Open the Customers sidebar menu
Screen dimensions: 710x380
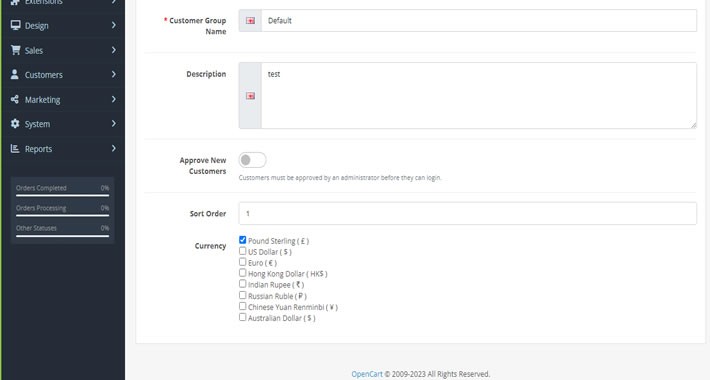(63, 75)
